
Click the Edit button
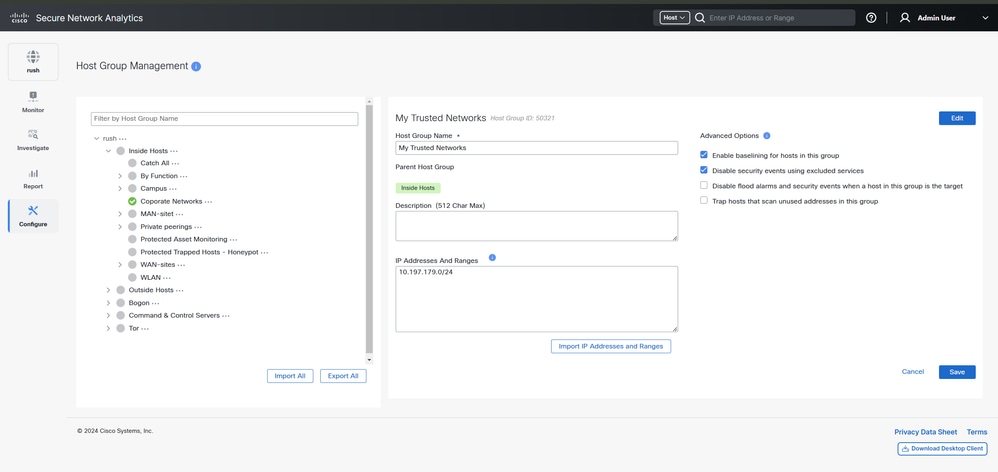coord(957,118)
